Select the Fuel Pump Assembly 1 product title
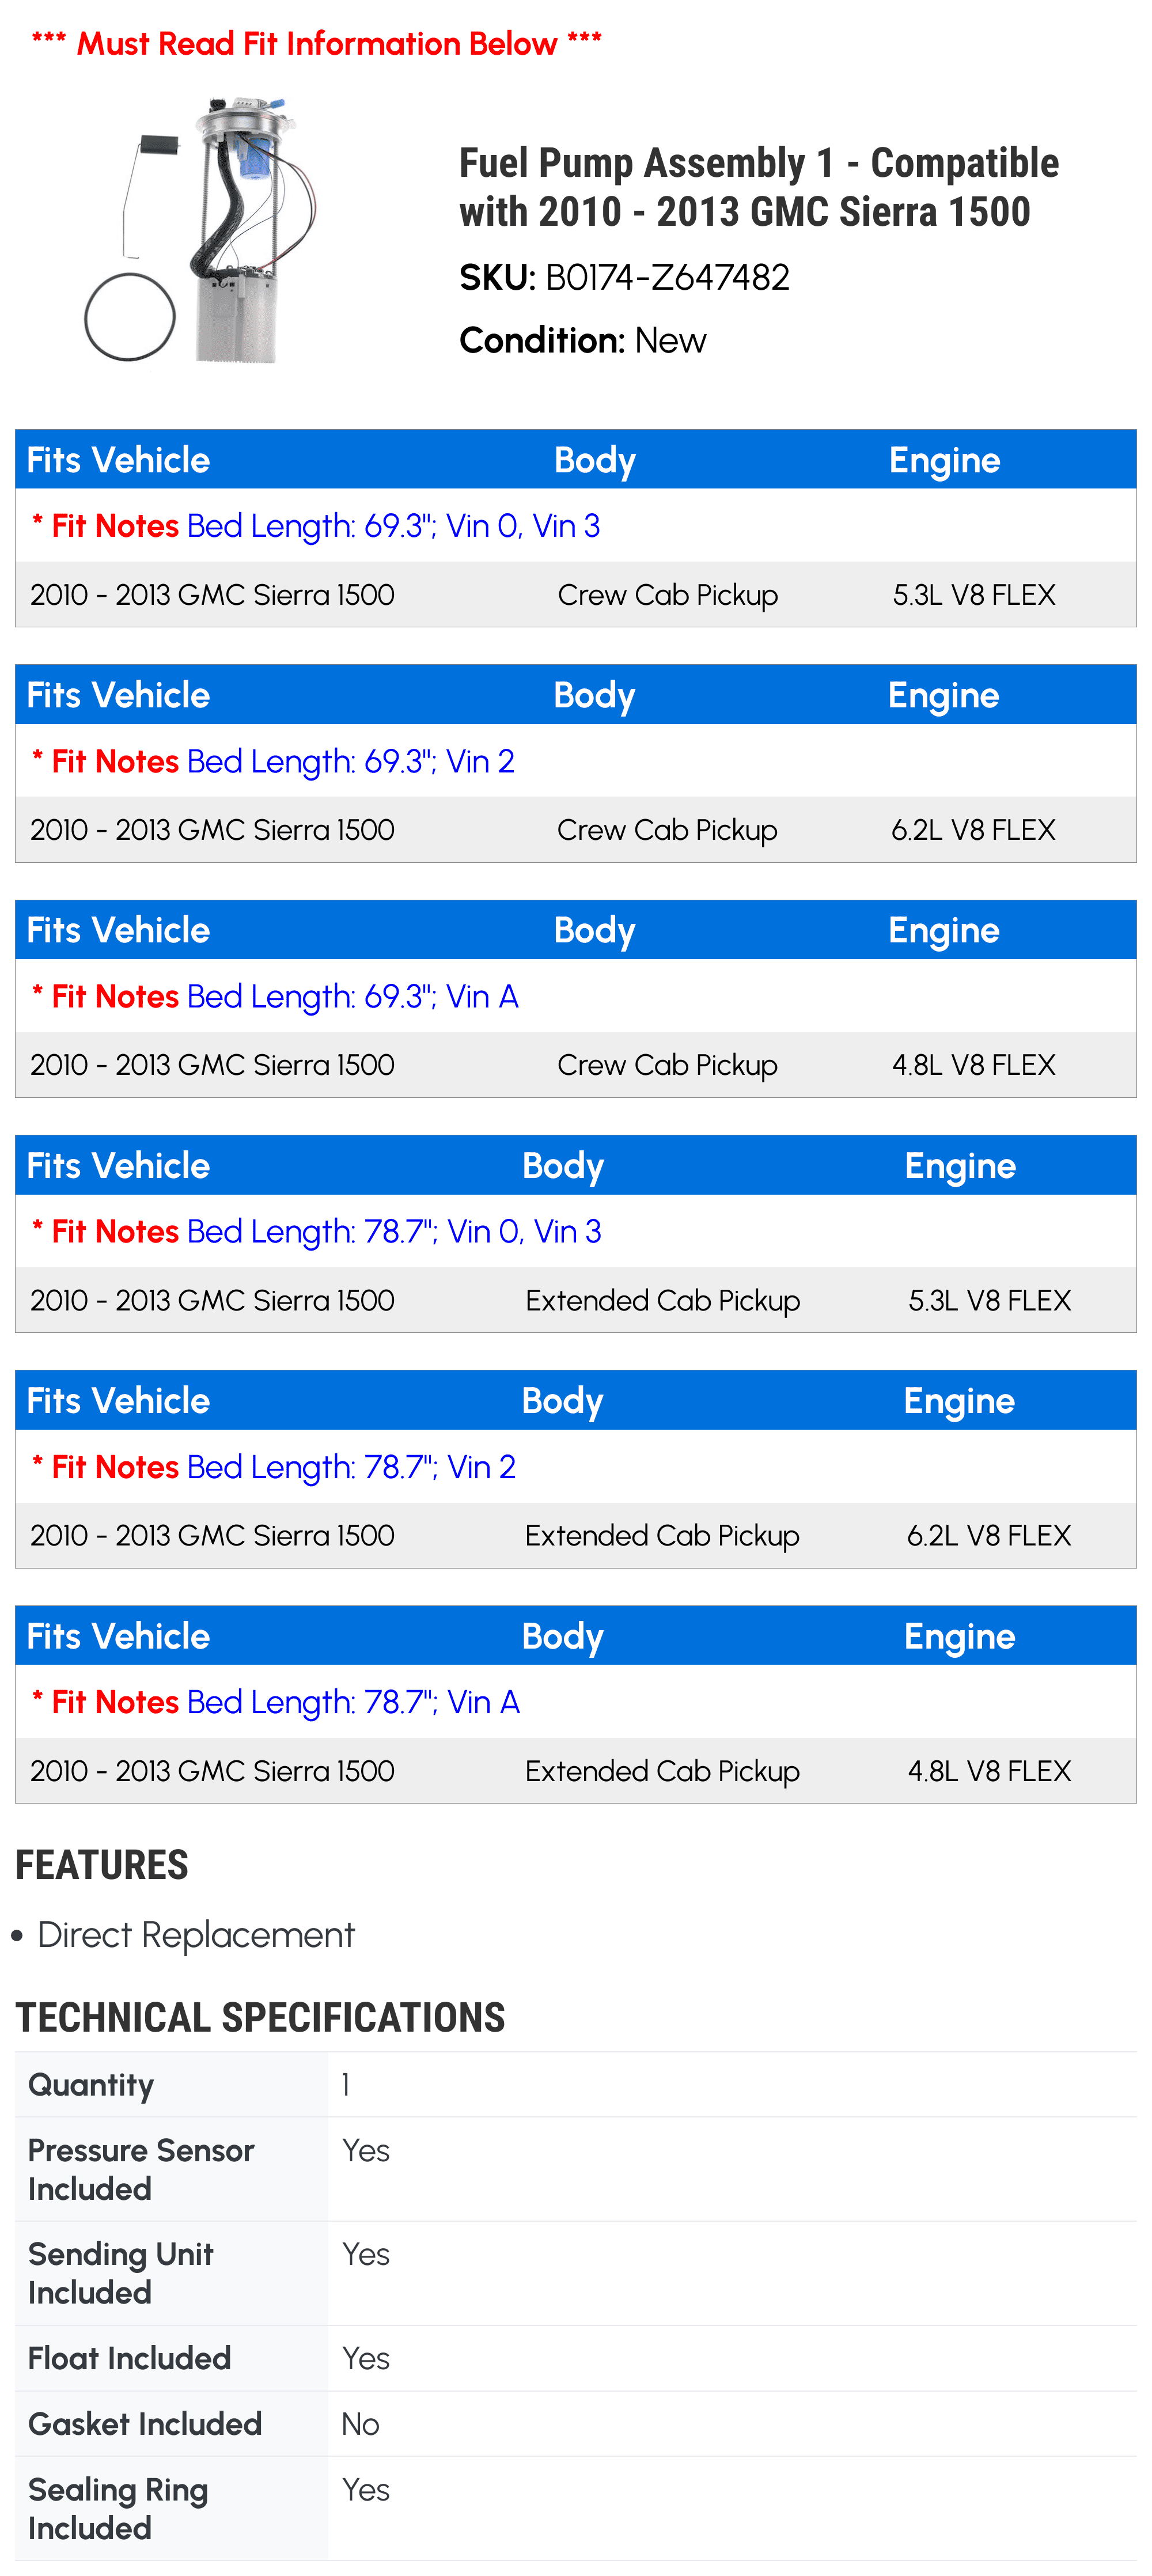Screen dimensions: 1152x2576 click(758, 187)
